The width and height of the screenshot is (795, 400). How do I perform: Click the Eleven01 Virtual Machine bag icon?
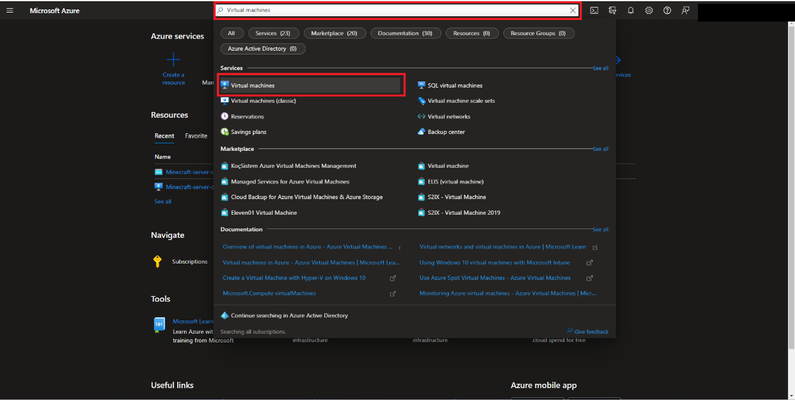(x=225, y=212)
